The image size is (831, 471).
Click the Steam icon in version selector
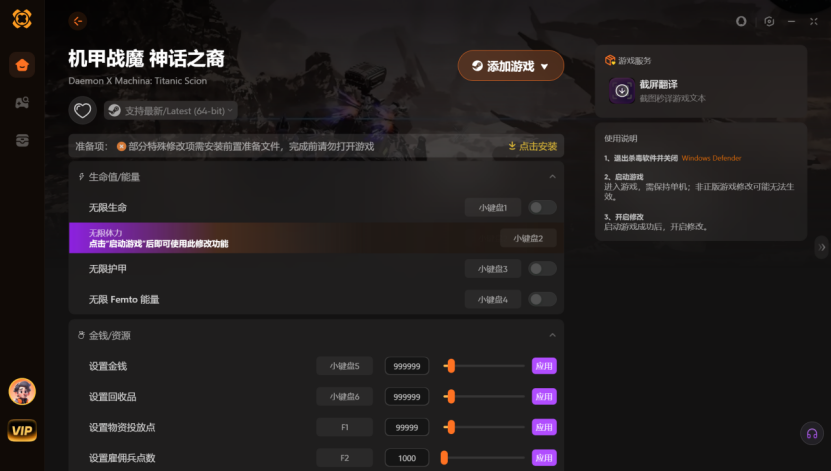(x=114, y=111)
